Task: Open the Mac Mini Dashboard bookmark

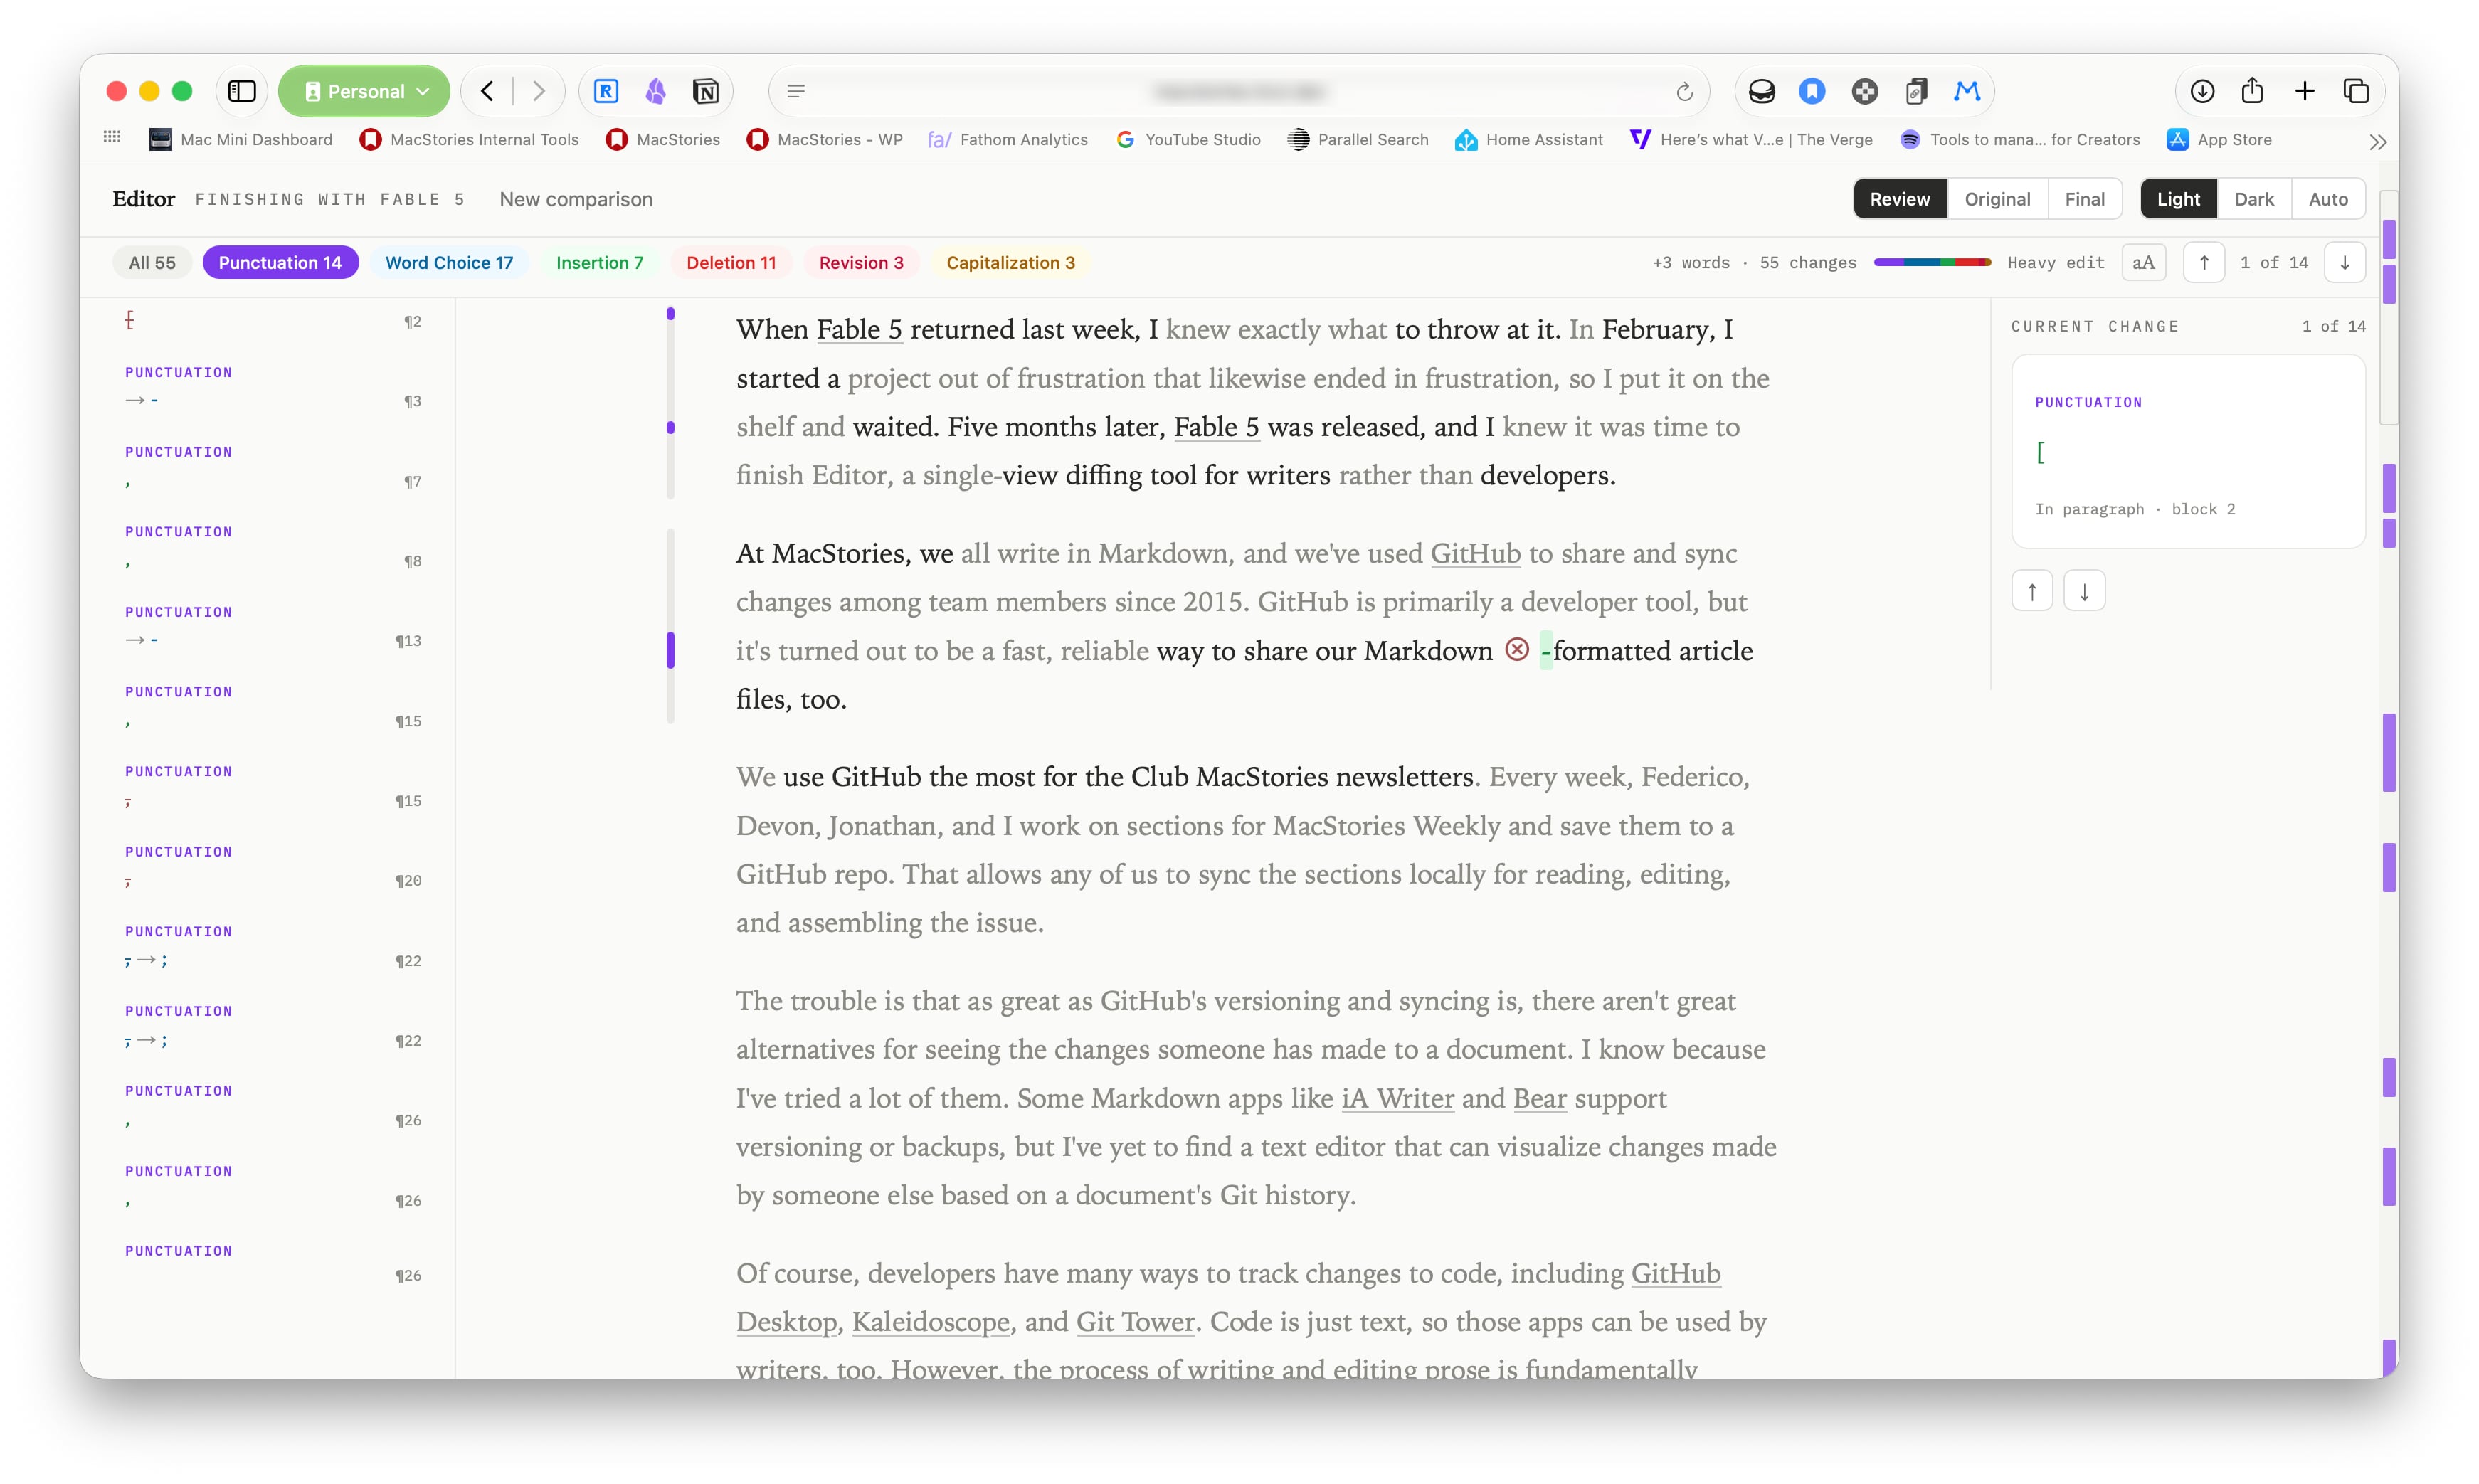Action: tap(241, 140)
